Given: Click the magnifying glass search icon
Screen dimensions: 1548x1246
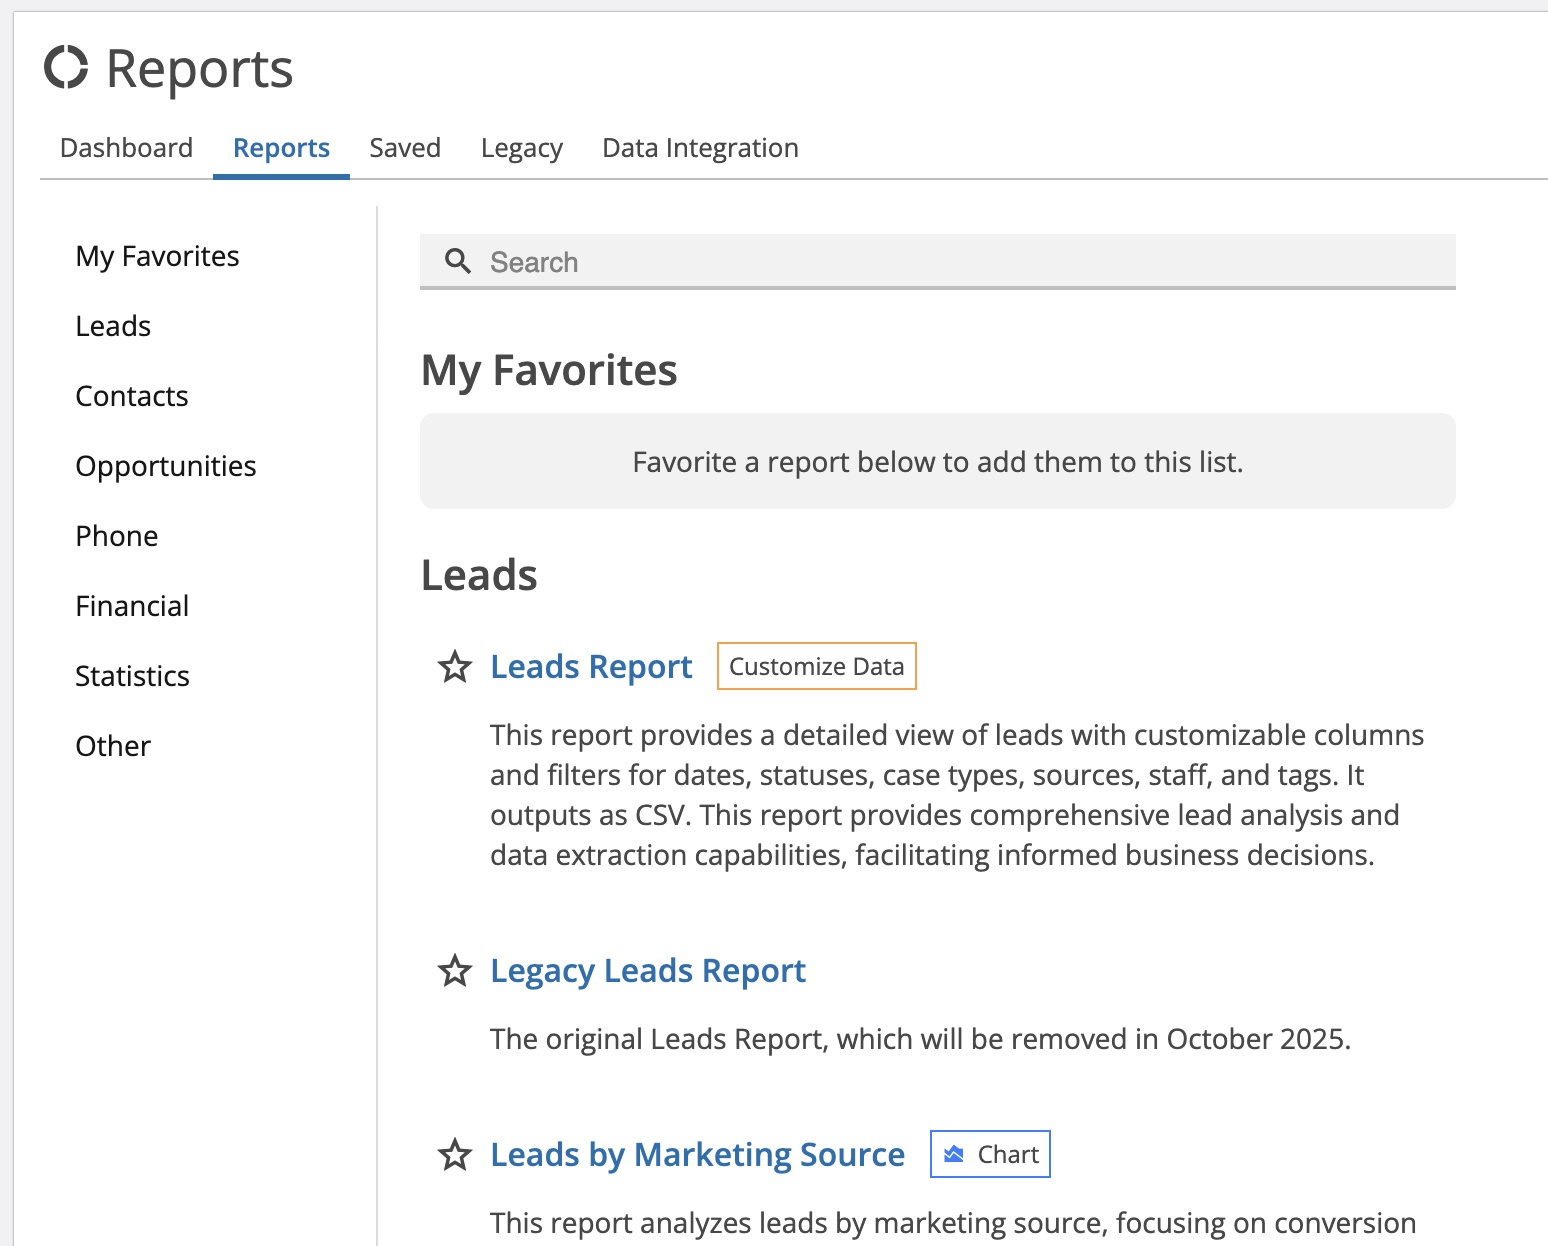Looking at the screenshot, I should [x=458, y=261].
